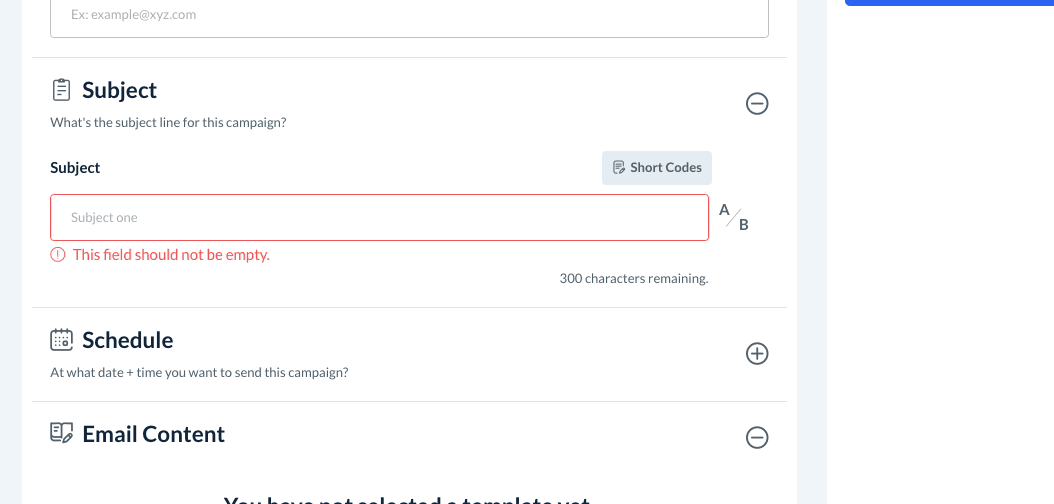Expand the Schedule section

point(757,353)
